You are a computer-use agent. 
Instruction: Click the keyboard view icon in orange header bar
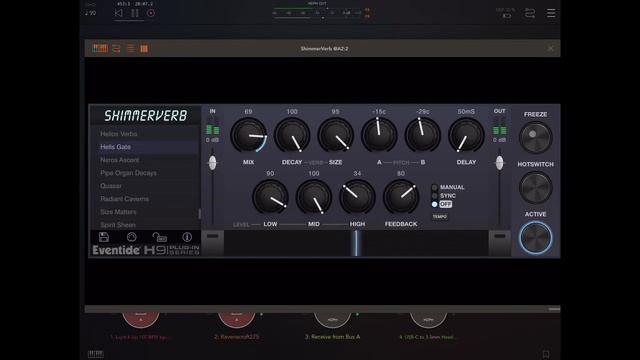[x=100, y=48]
